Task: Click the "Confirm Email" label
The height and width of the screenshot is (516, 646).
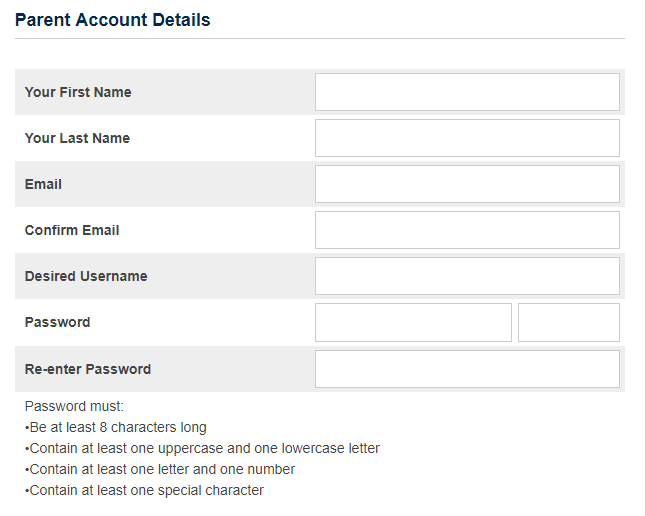Action: pyautogui.click(x=72, y=230)
